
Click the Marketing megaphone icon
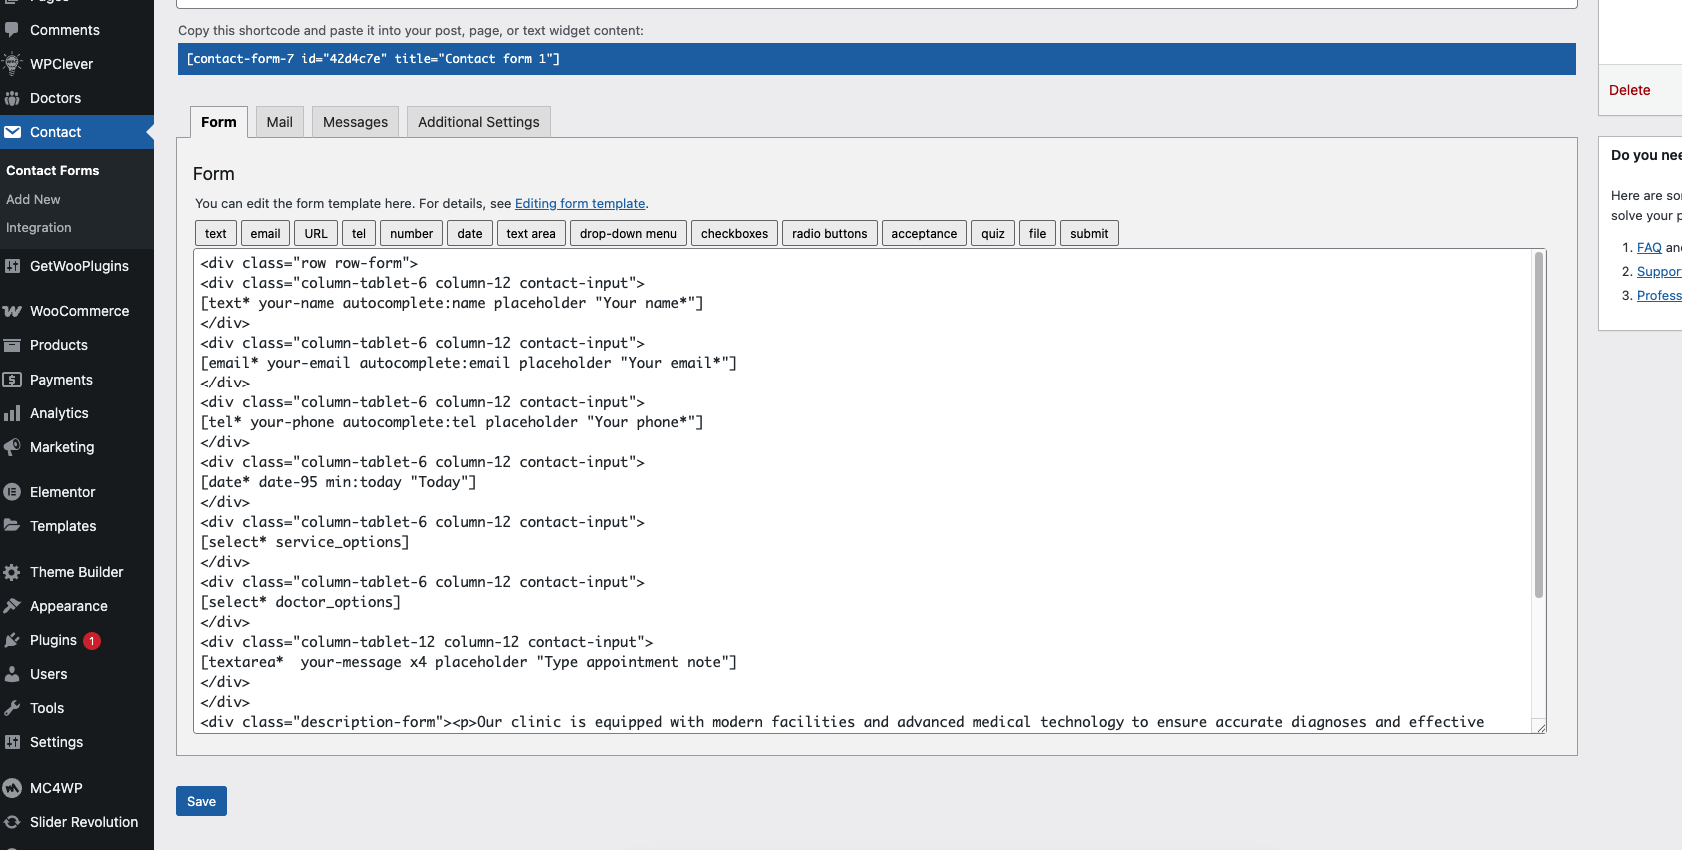click(12, 447)
